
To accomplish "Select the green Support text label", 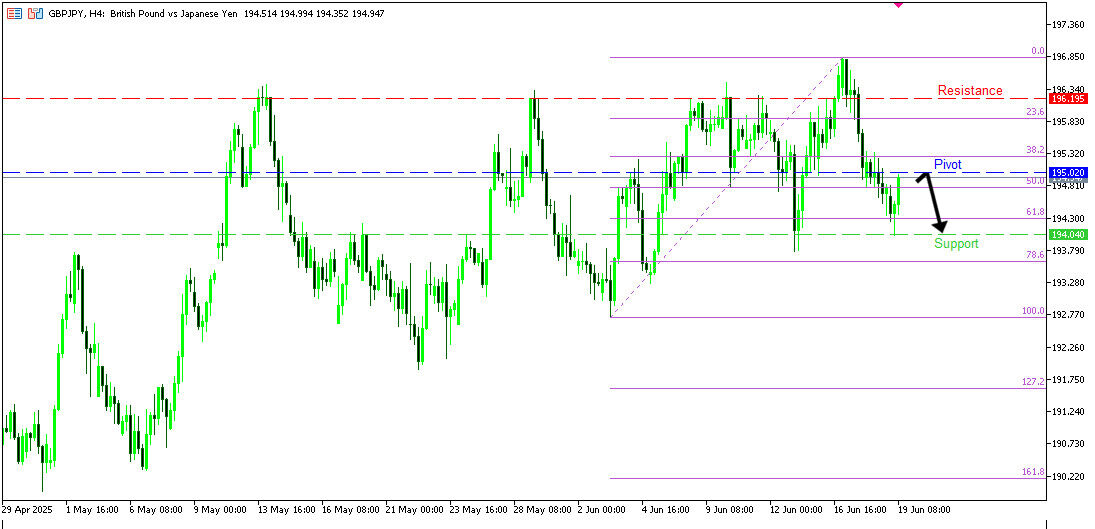I will coord(956,244).
